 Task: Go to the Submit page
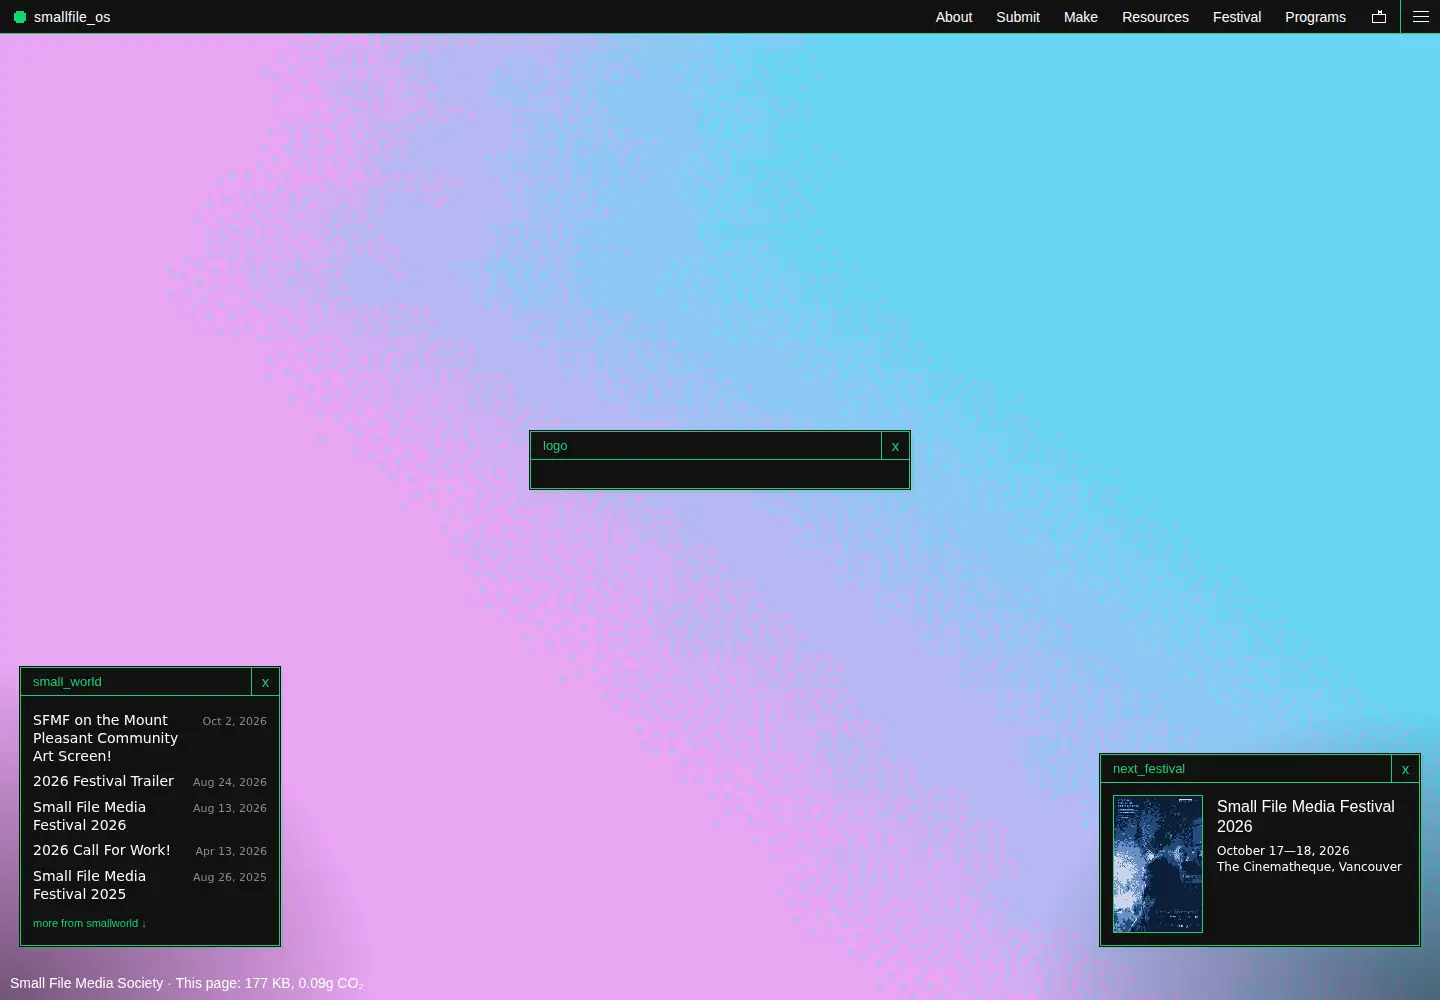point(1018,17)
